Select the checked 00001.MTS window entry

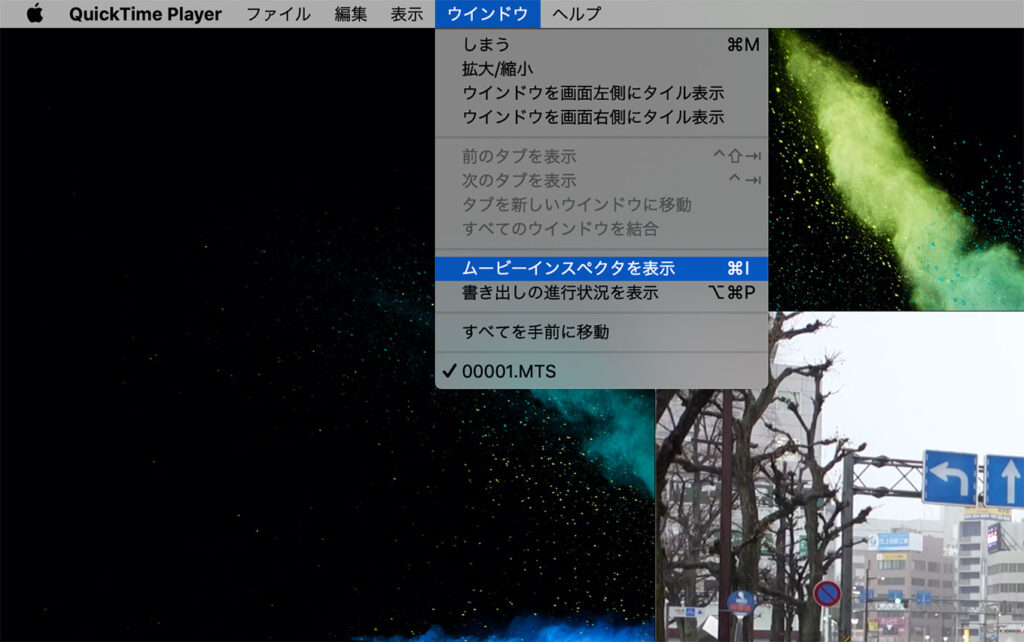coord(508,371)
